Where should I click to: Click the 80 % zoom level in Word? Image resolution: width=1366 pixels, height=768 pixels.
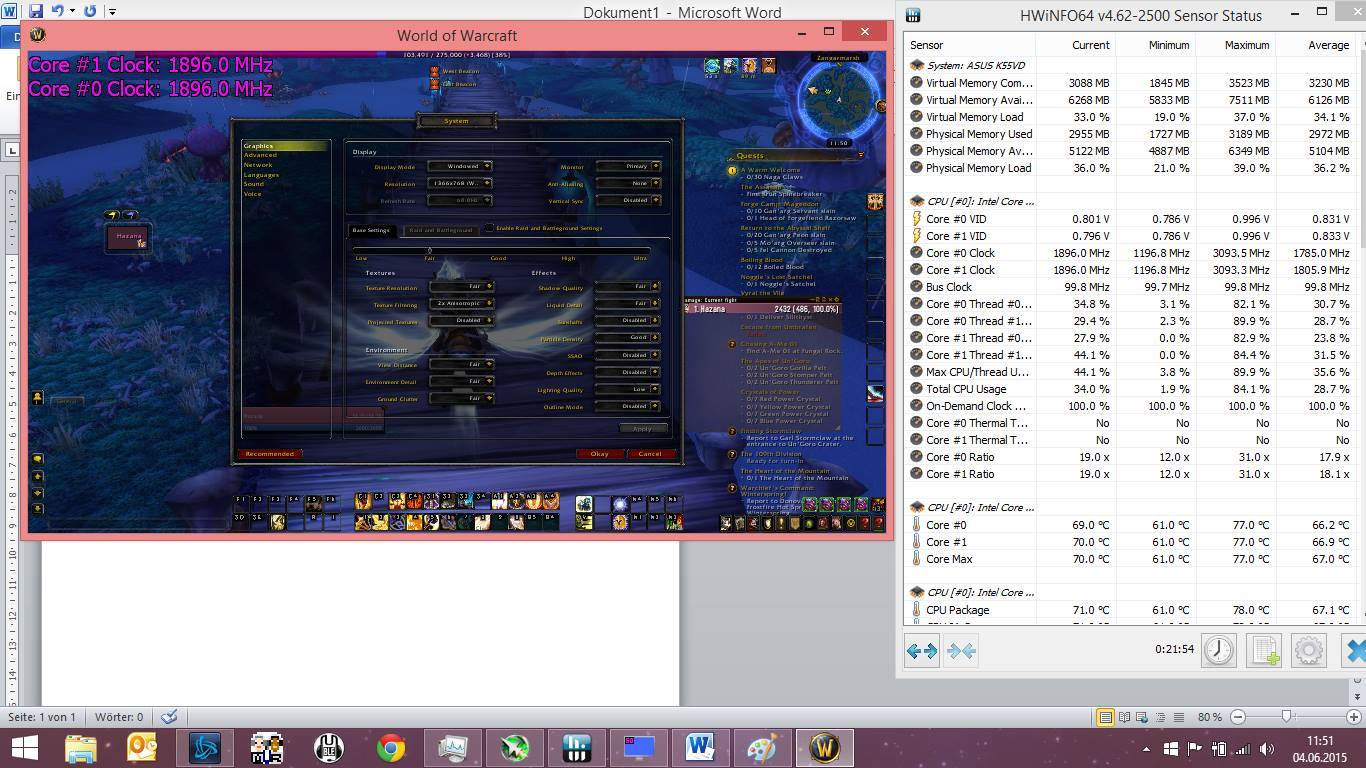[1210, 717]
